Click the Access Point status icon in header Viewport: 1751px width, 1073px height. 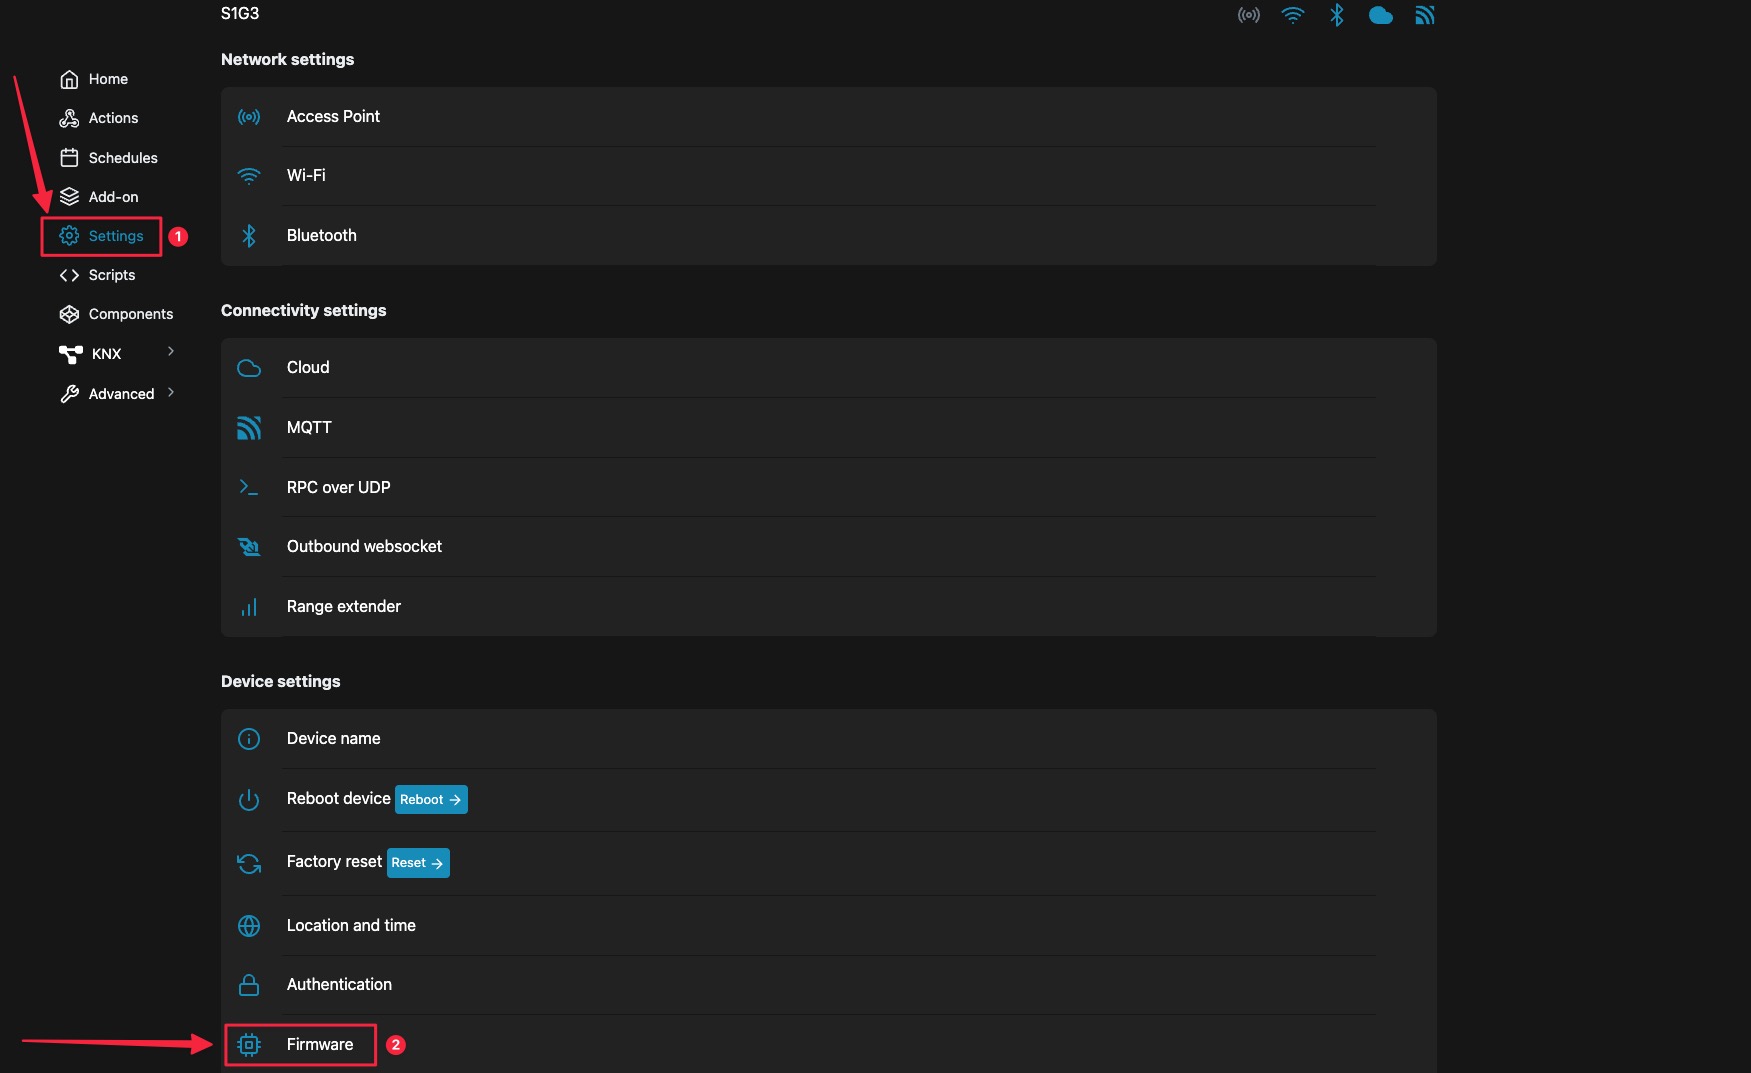pos(1248,15)
